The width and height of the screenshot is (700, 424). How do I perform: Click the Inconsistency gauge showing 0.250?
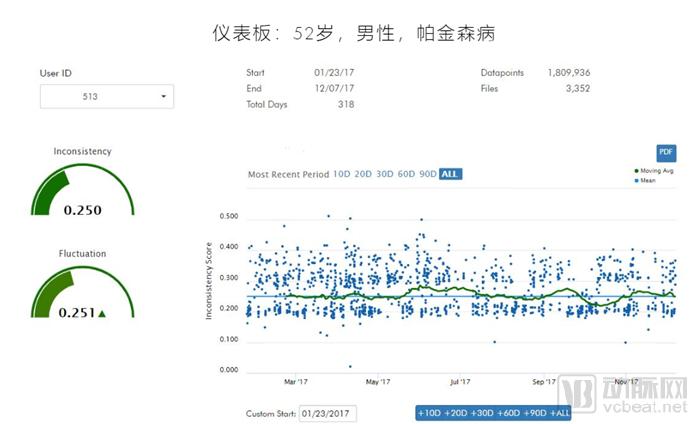(x=83, y=190)
